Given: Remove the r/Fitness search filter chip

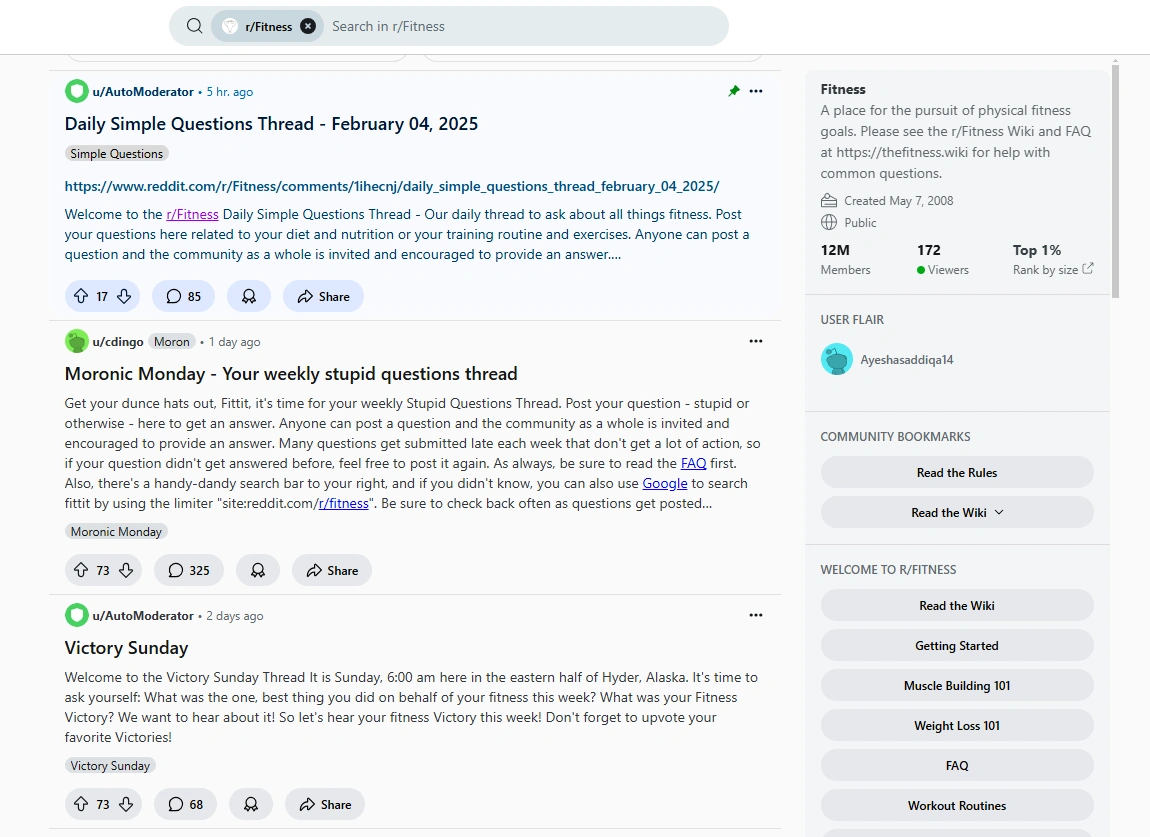Looking at the screenshot, I should [308, 26].
